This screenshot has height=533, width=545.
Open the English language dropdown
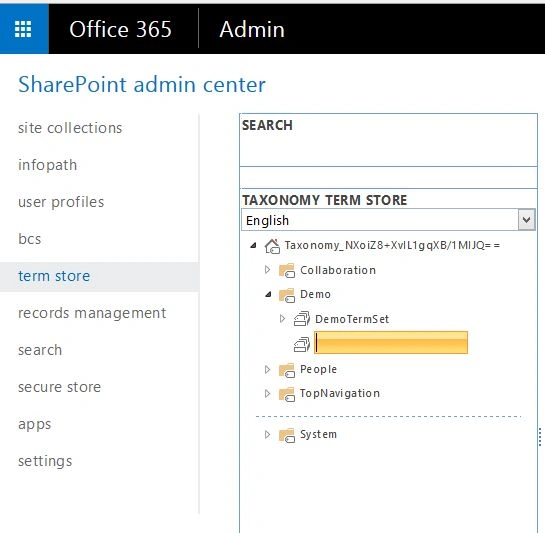(526, 220)
